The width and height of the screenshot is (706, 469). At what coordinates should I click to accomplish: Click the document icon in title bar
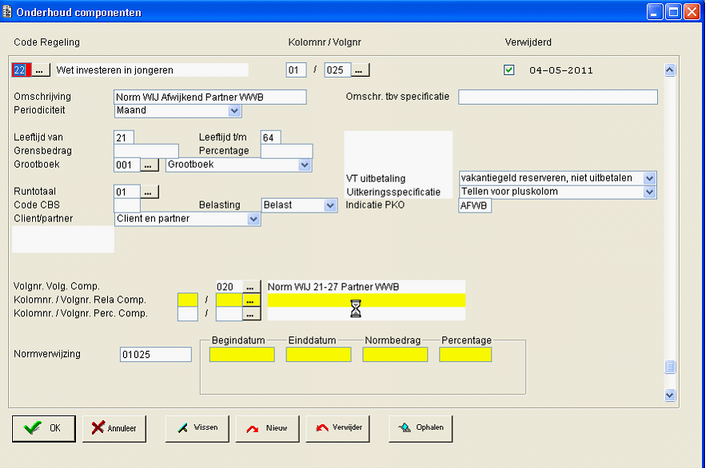[x=7, y=12]
